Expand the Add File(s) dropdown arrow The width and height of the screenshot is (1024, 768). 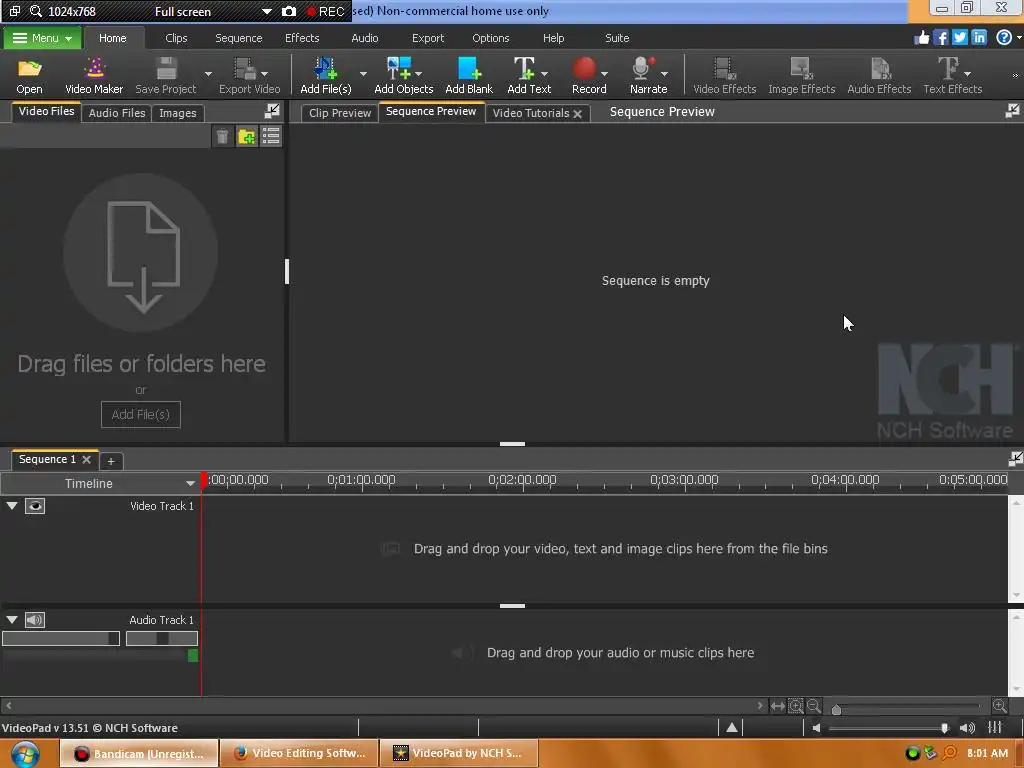pos(363,74)
